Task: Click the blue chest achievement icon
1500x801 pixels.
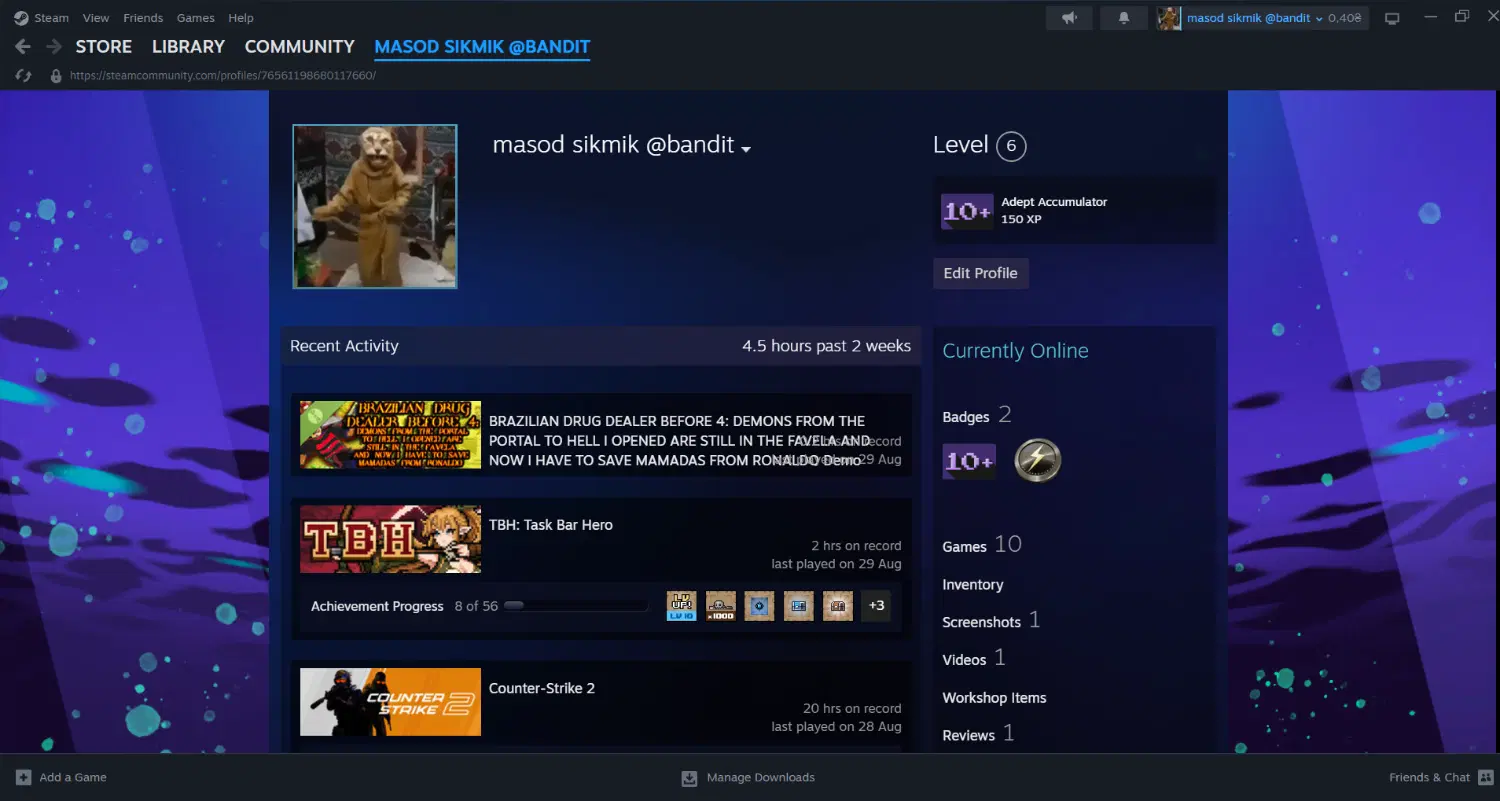Action: 799,606
